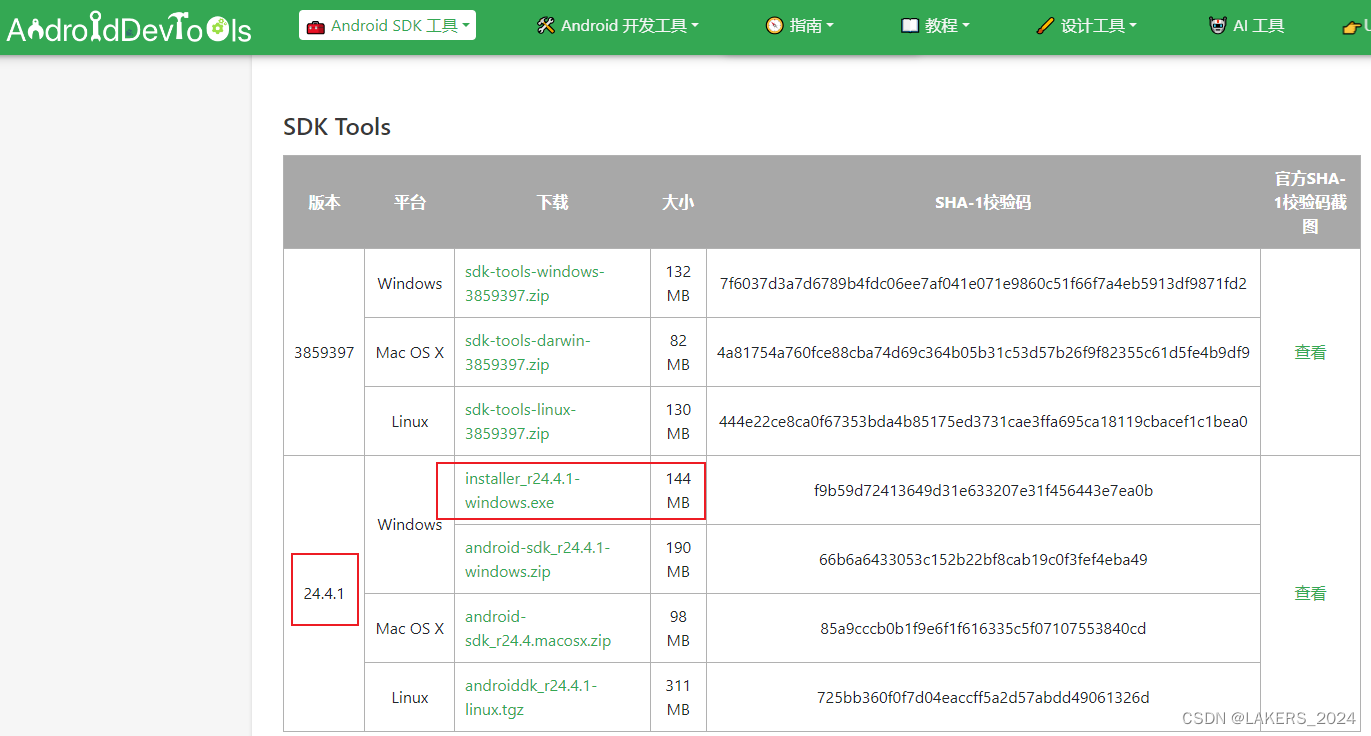This screenshot has width=1371, height=736.
Task: Click the 下载 column header
Action: click(552, 202)
